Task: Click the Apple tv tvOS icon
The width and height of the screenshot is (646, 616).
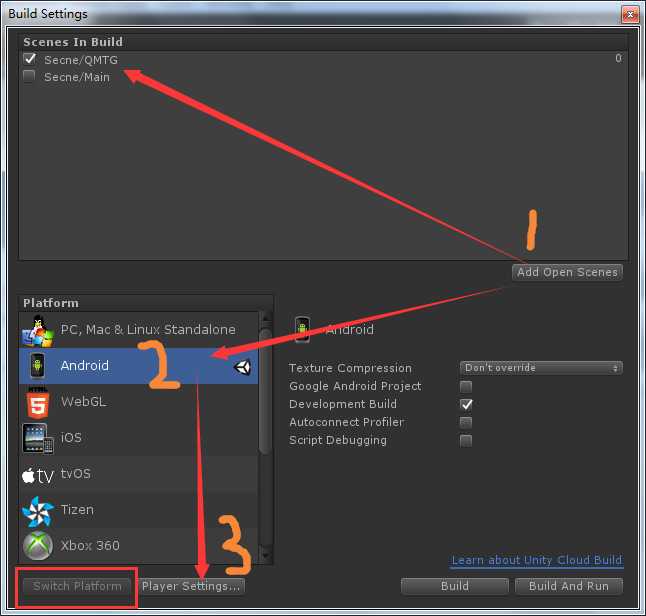Action: pos(38,475)
